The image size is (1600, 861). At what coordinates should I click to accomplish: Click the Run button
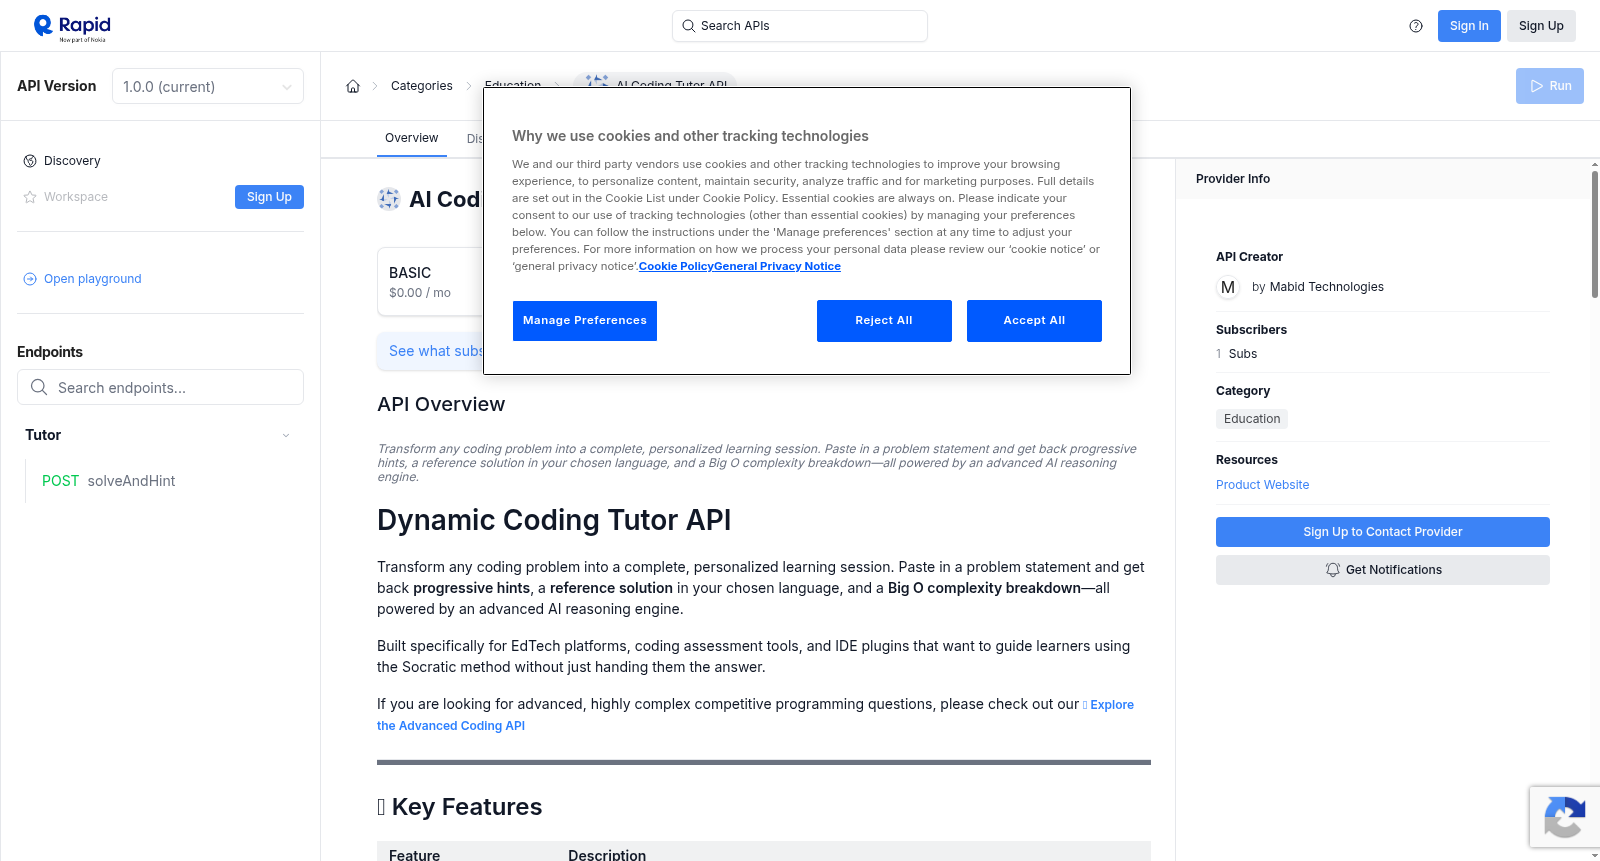point(1550,86)
